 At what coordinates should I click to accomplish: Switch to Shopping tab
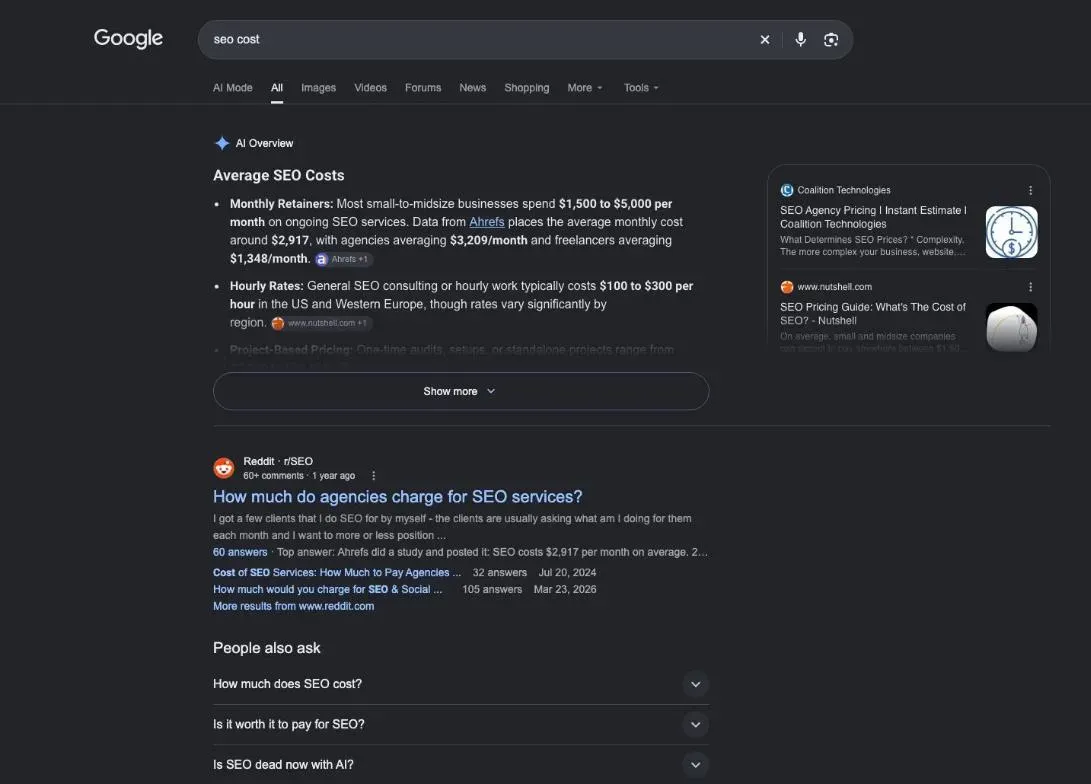[527, 88]
